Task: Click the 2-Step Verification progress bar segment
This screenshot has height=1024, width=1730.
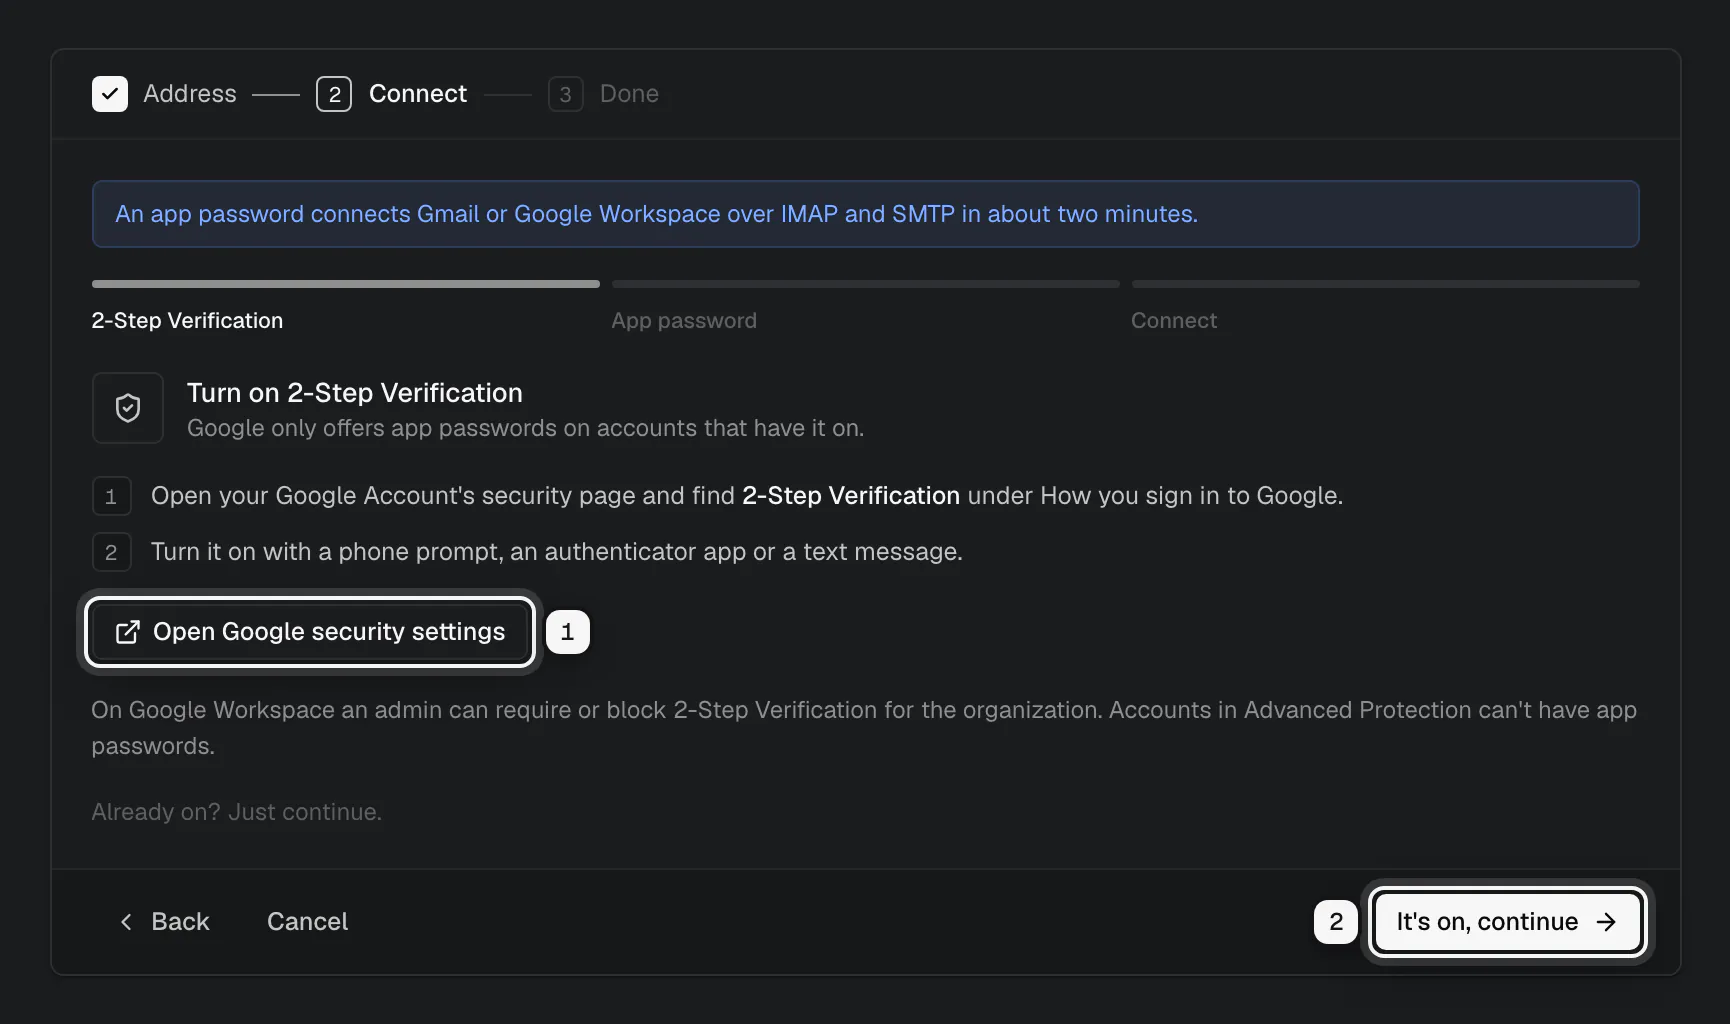Action: coord(346,284)
